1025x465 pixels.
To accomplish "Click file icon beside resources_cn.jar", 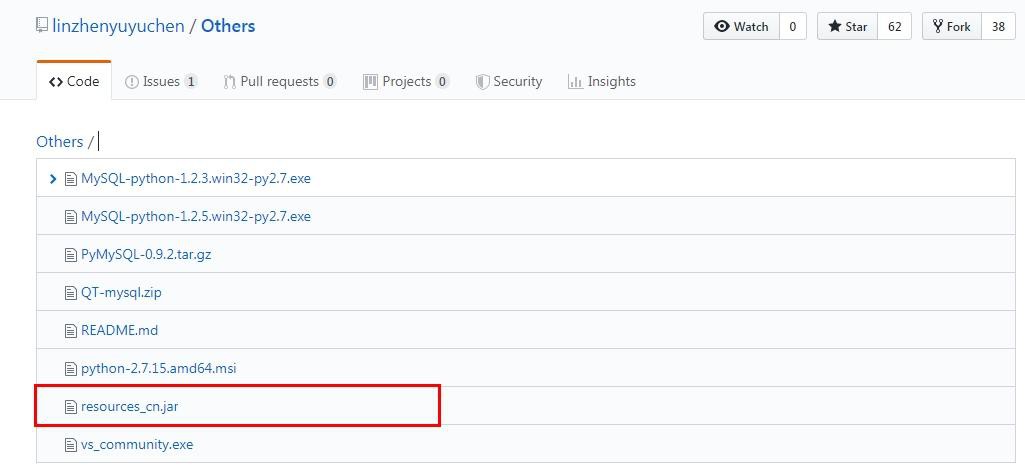I will pyautogui.click(x=71, y=407).
